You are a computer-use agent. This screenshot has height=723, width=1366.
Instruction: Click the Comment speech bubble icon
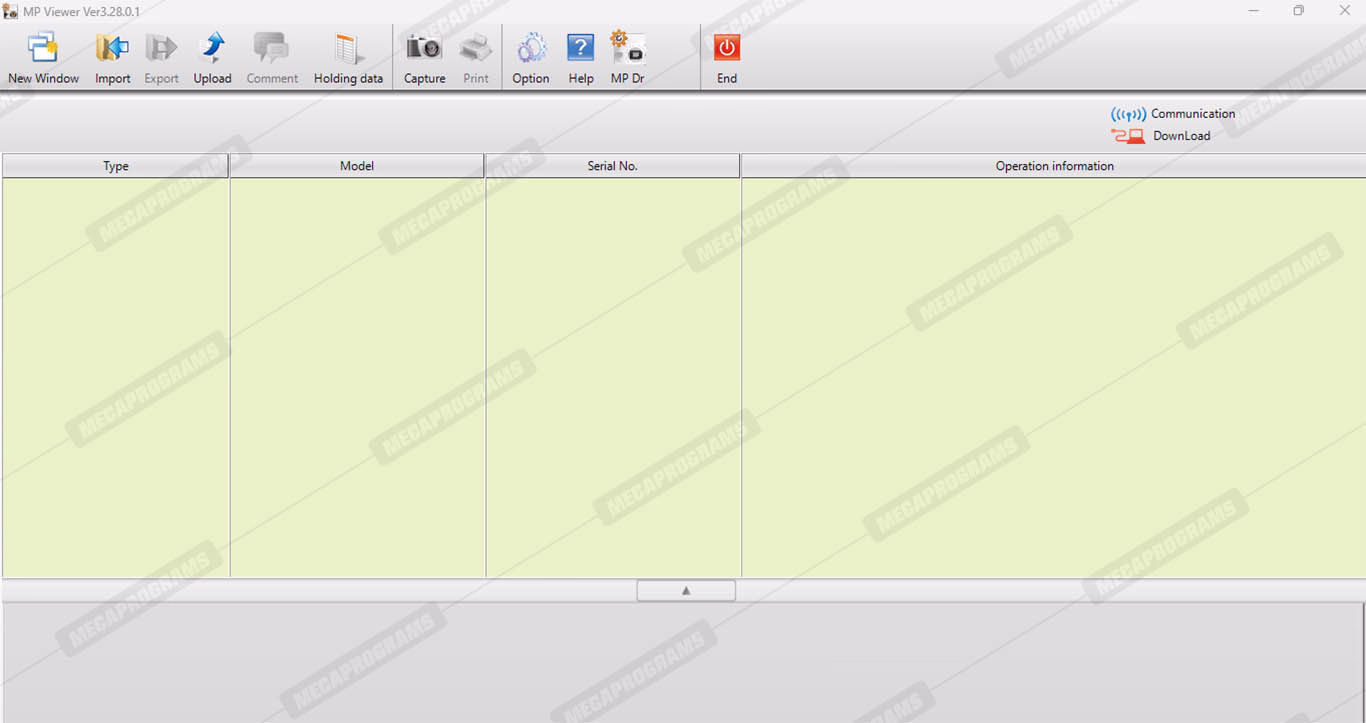coord(271,48)
